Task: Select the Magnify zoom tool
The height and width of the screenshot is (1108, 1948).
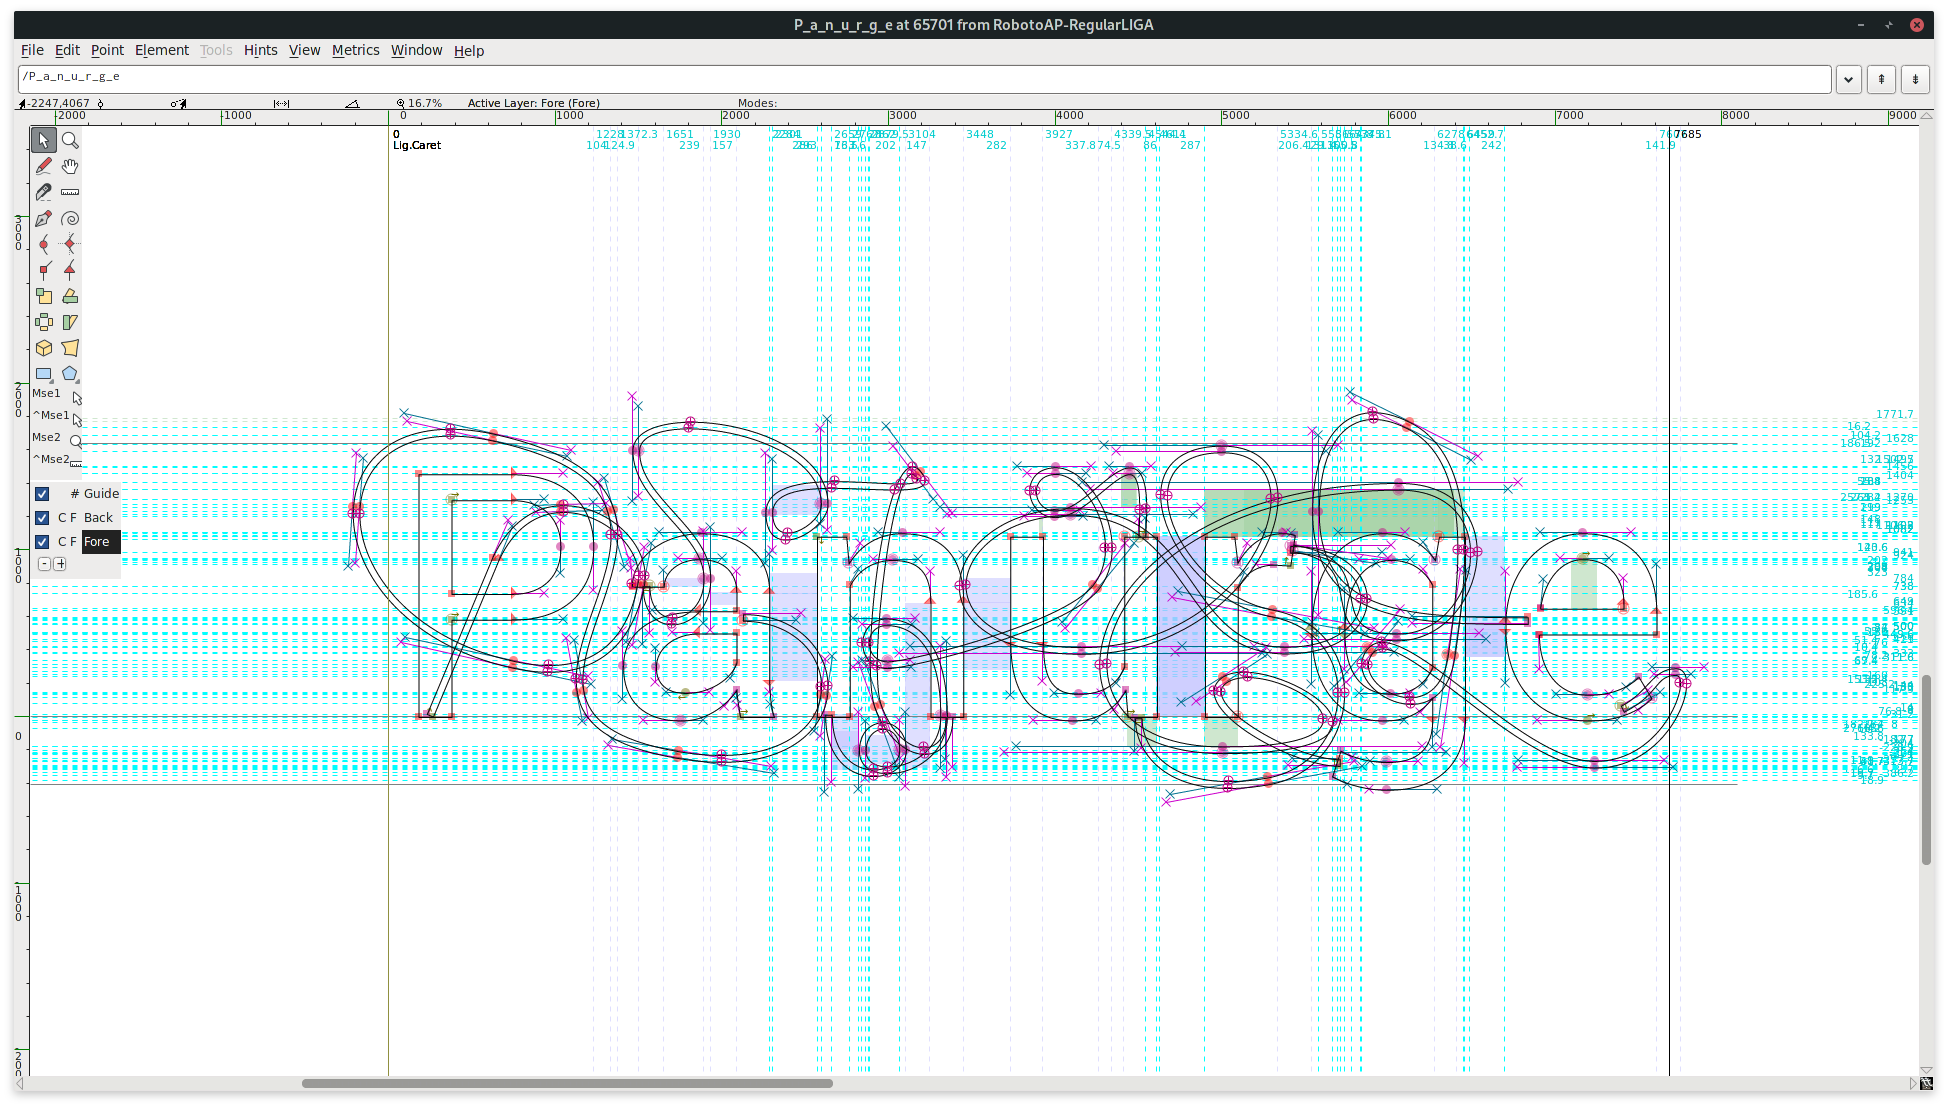Action: coord(70,141)
